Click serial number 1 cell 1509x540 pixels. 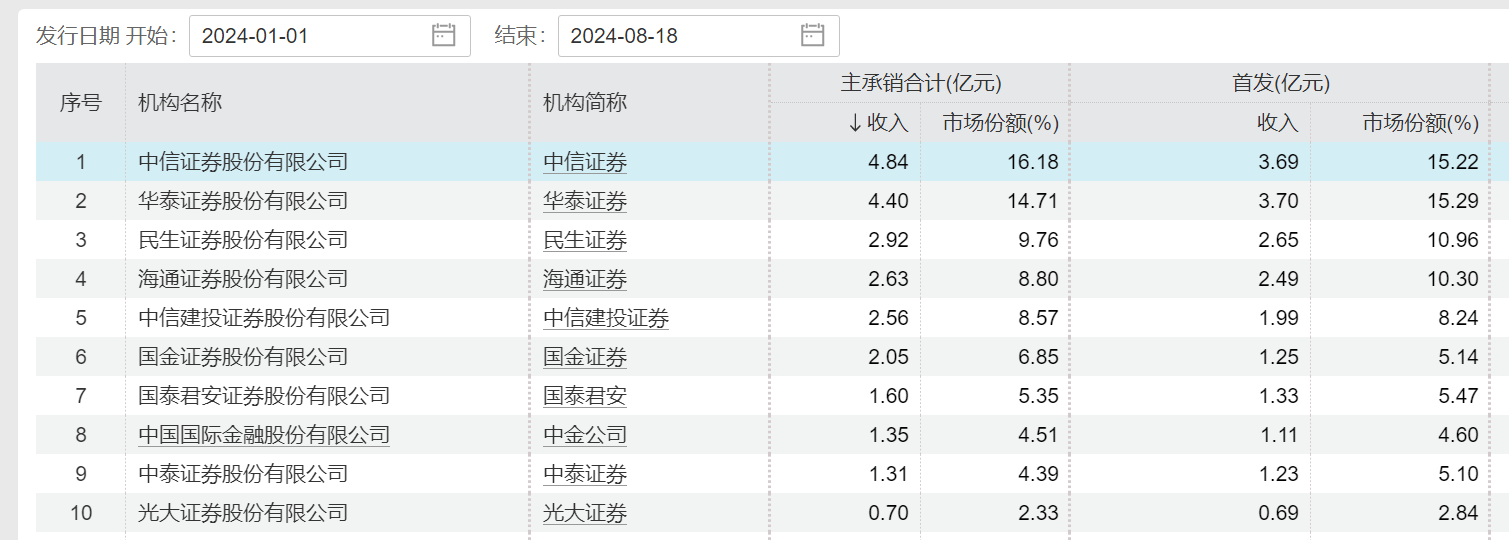pos(81,162)
